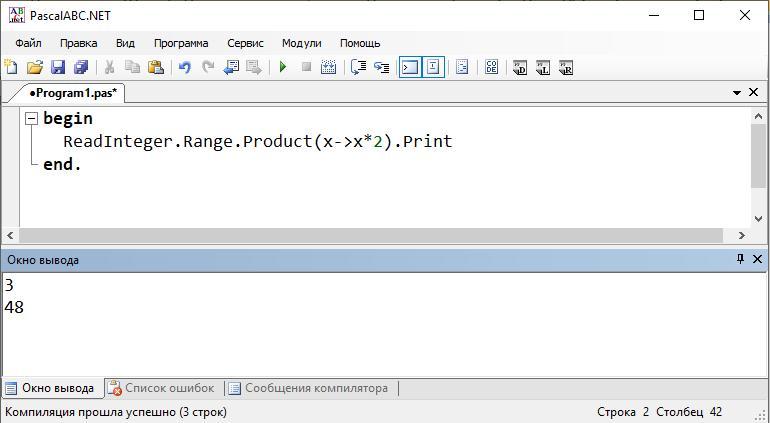This screenshot has width=770, height=423.
Task: Minimize the PascalABC.NET window
Action: coord(654,15)
